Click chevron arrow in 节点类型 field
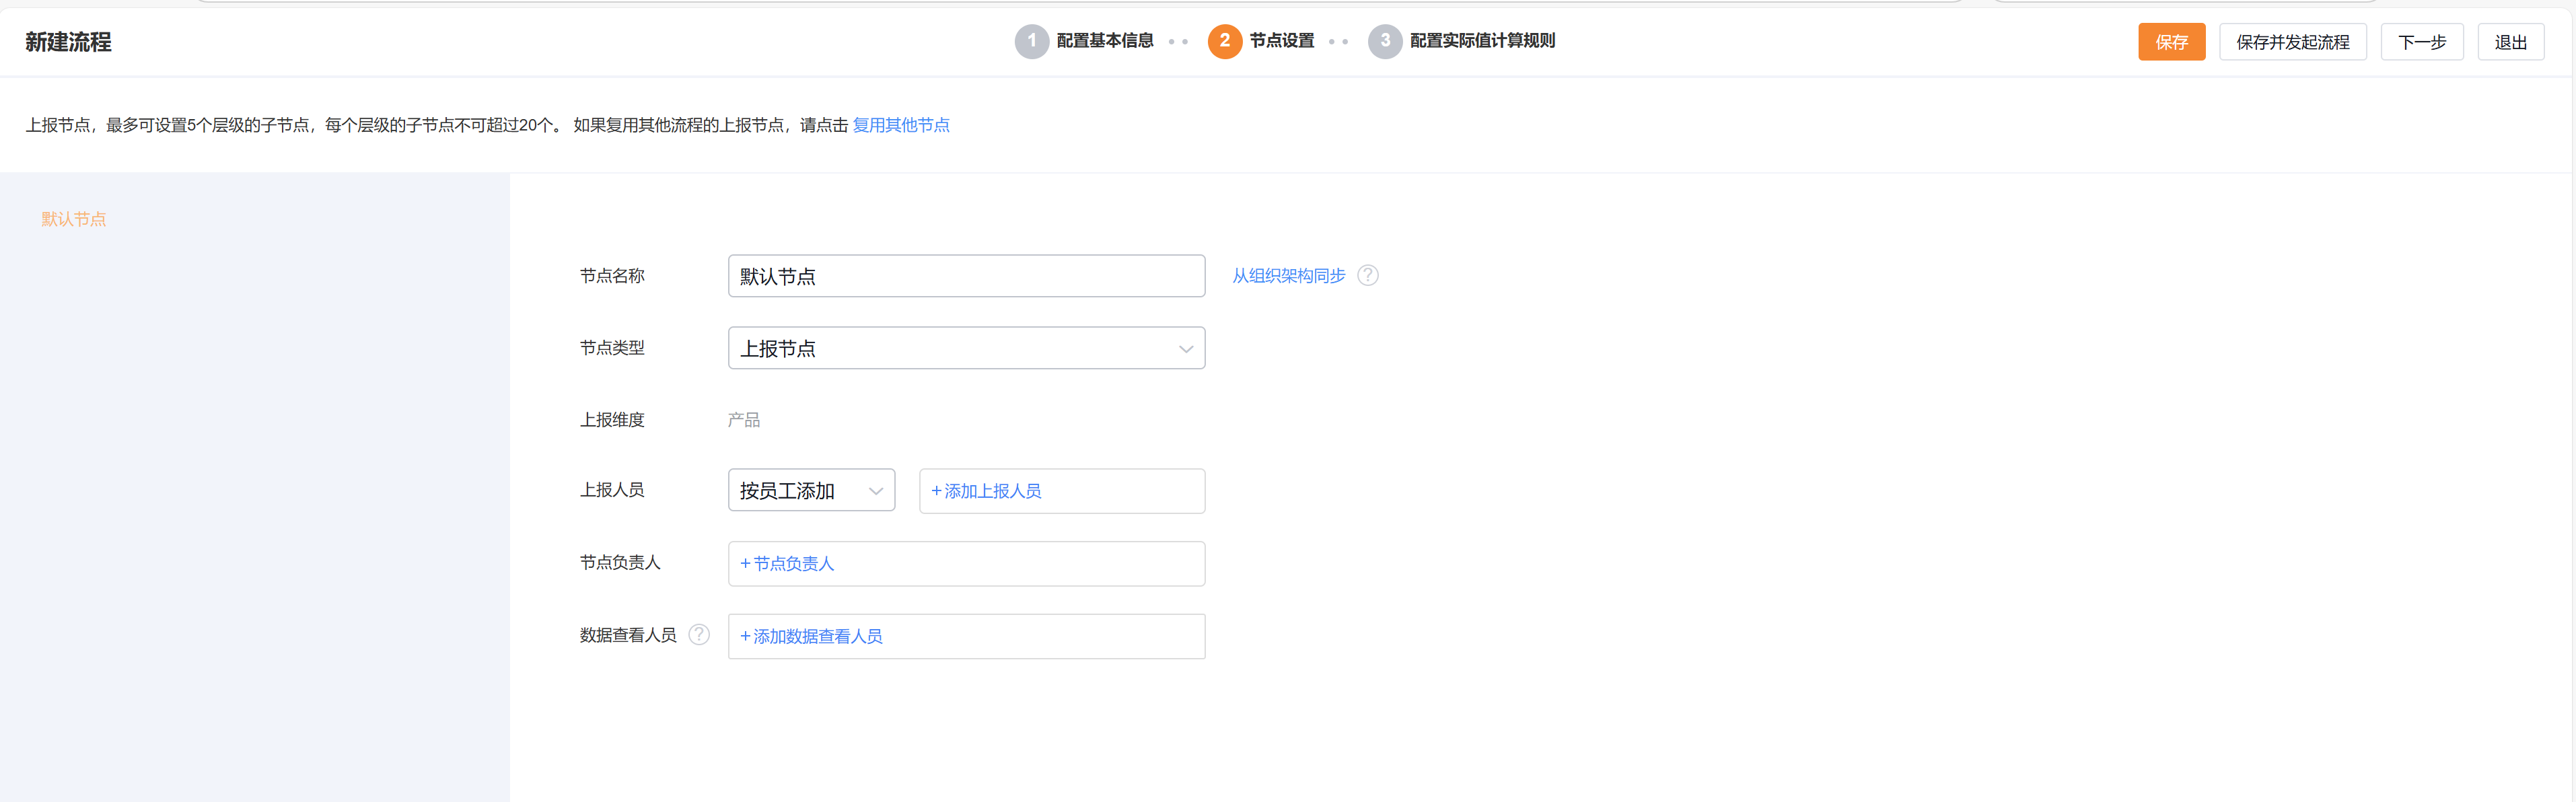This screenshot has width=2576, height=802. click(1185, 349)
